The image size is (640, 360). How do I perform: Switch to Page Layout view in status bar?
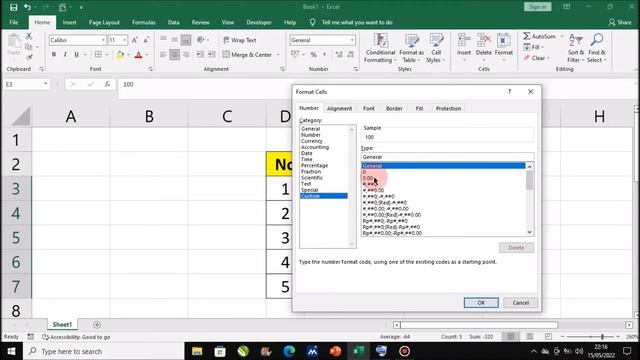[x=529, y=336]
